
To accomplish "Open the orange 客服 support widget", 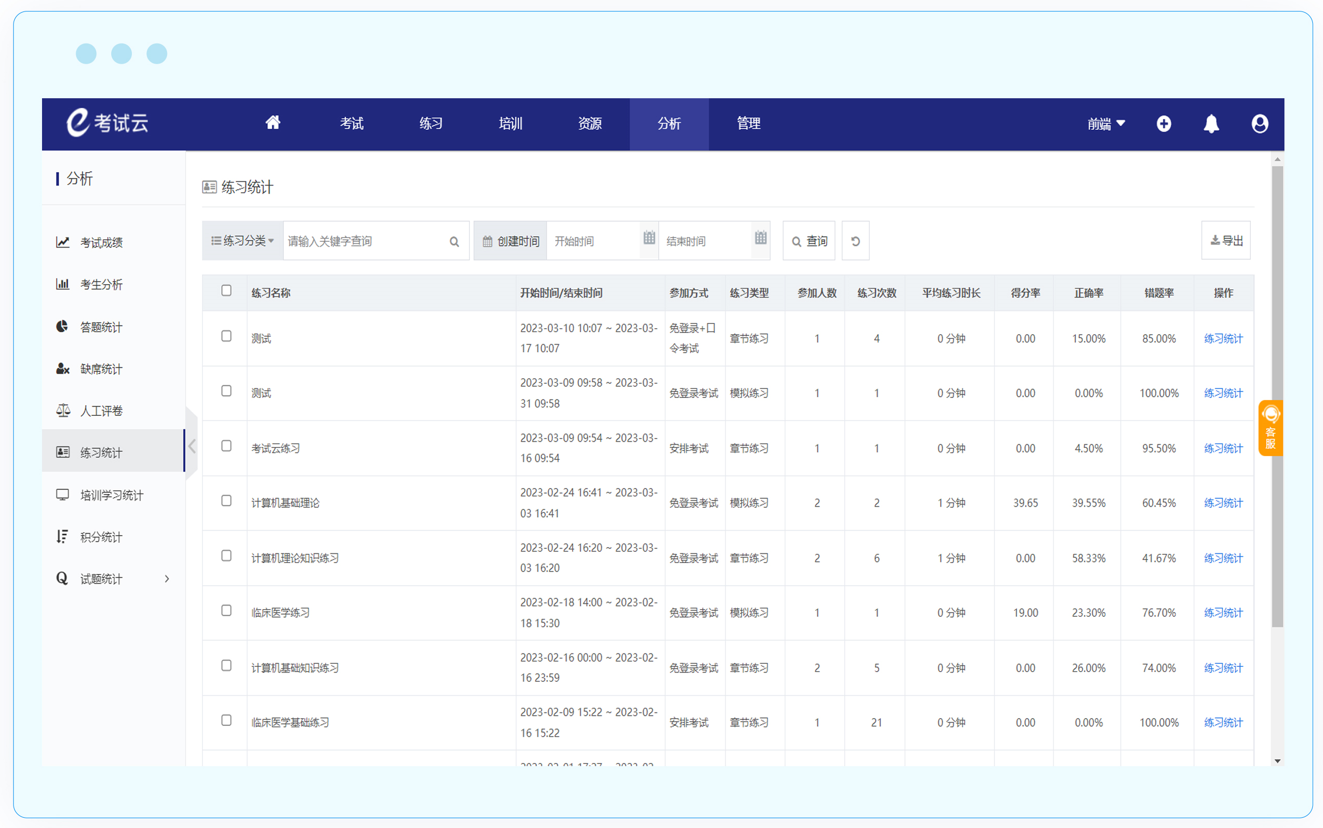I will (x=1270, y=428).
